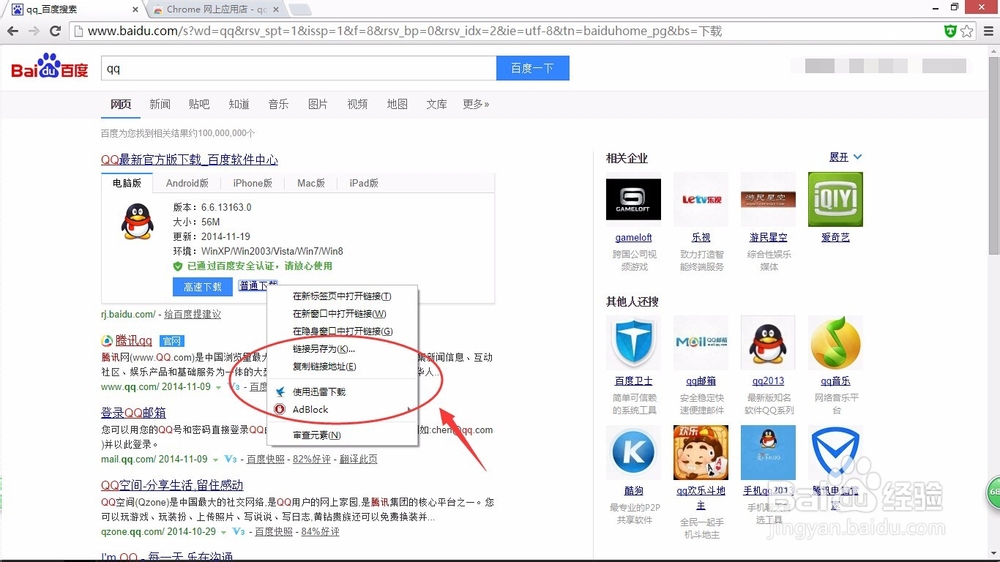Choose 在新标签页中打开链接 from context menu
The height and width of the screenshot is (562, 1000).
[342, 296]
